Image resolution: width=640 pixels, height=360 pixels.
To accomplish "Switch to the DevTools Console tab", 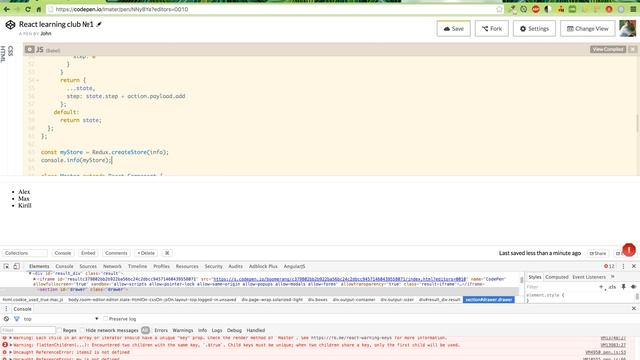I will [64, 266].
